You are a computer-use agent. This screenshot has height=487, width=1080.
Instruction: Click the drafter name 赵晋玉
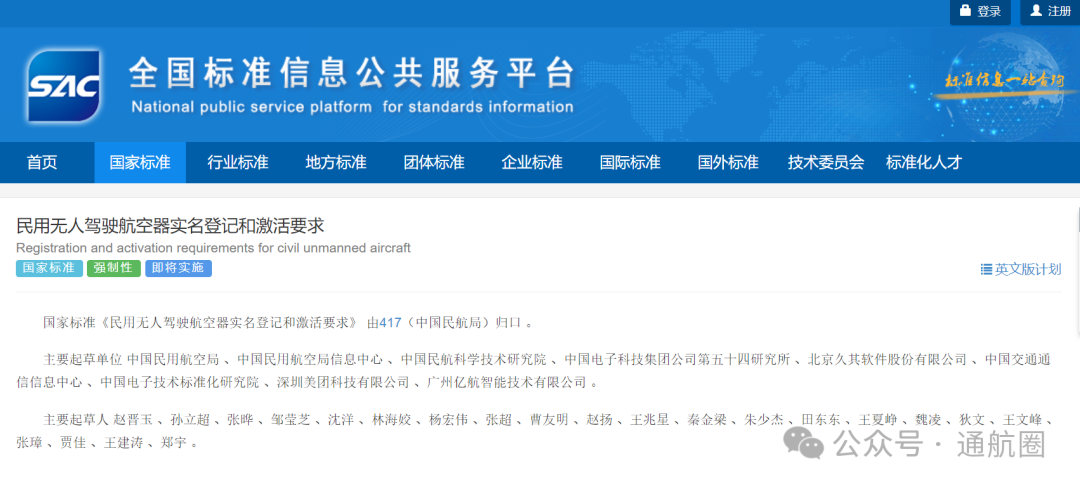coord(134,420)
